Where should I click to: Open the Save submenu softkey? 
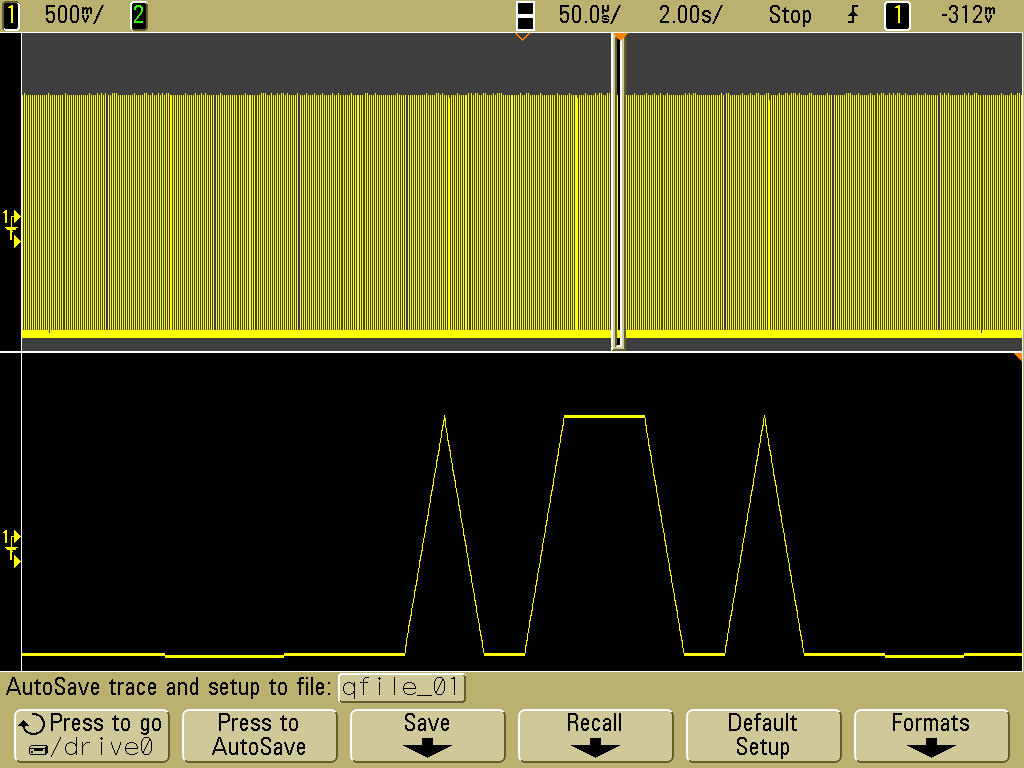tap(427, 735)
